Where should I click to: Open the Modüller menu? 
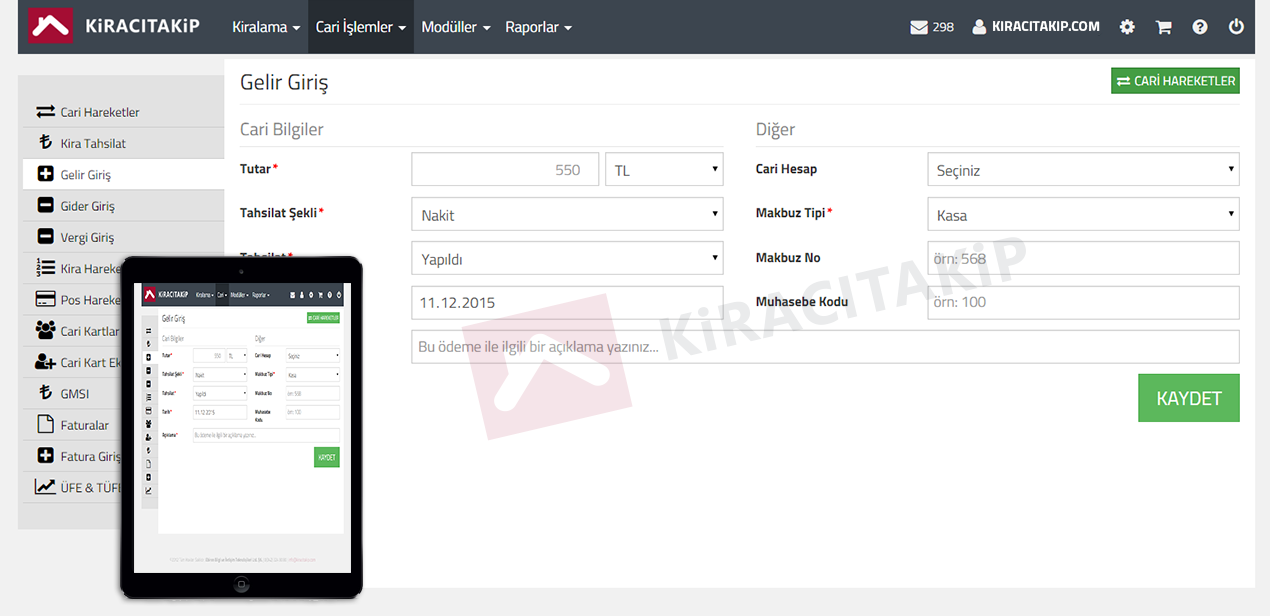click(x=456, y=27)
